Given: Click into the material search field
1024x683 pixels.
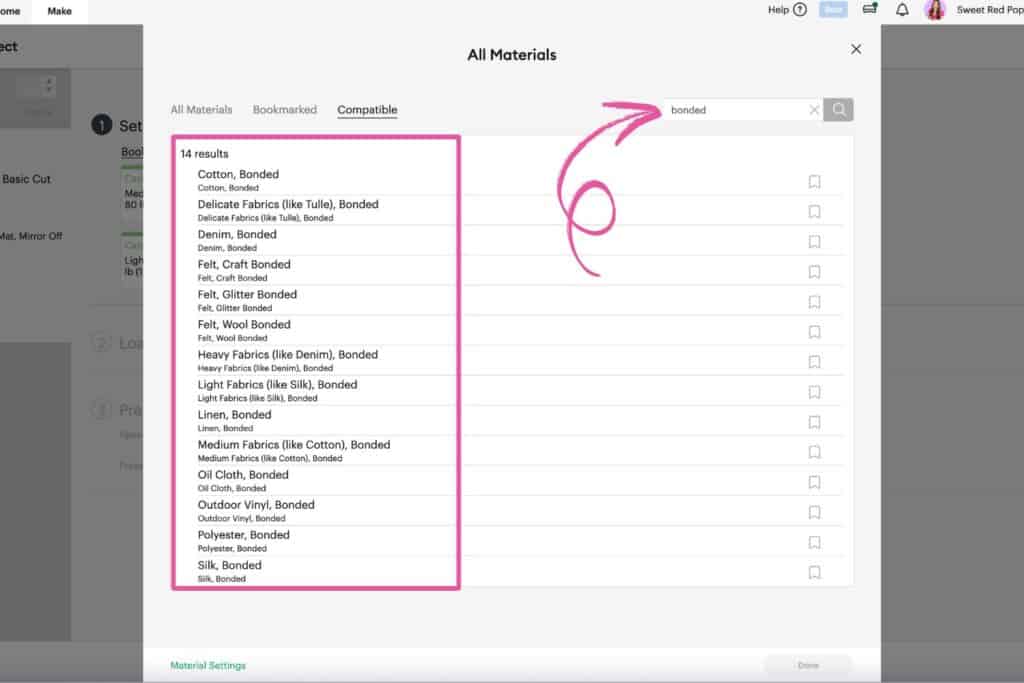Looking at the screenshot, I should [x=735, y=110].
